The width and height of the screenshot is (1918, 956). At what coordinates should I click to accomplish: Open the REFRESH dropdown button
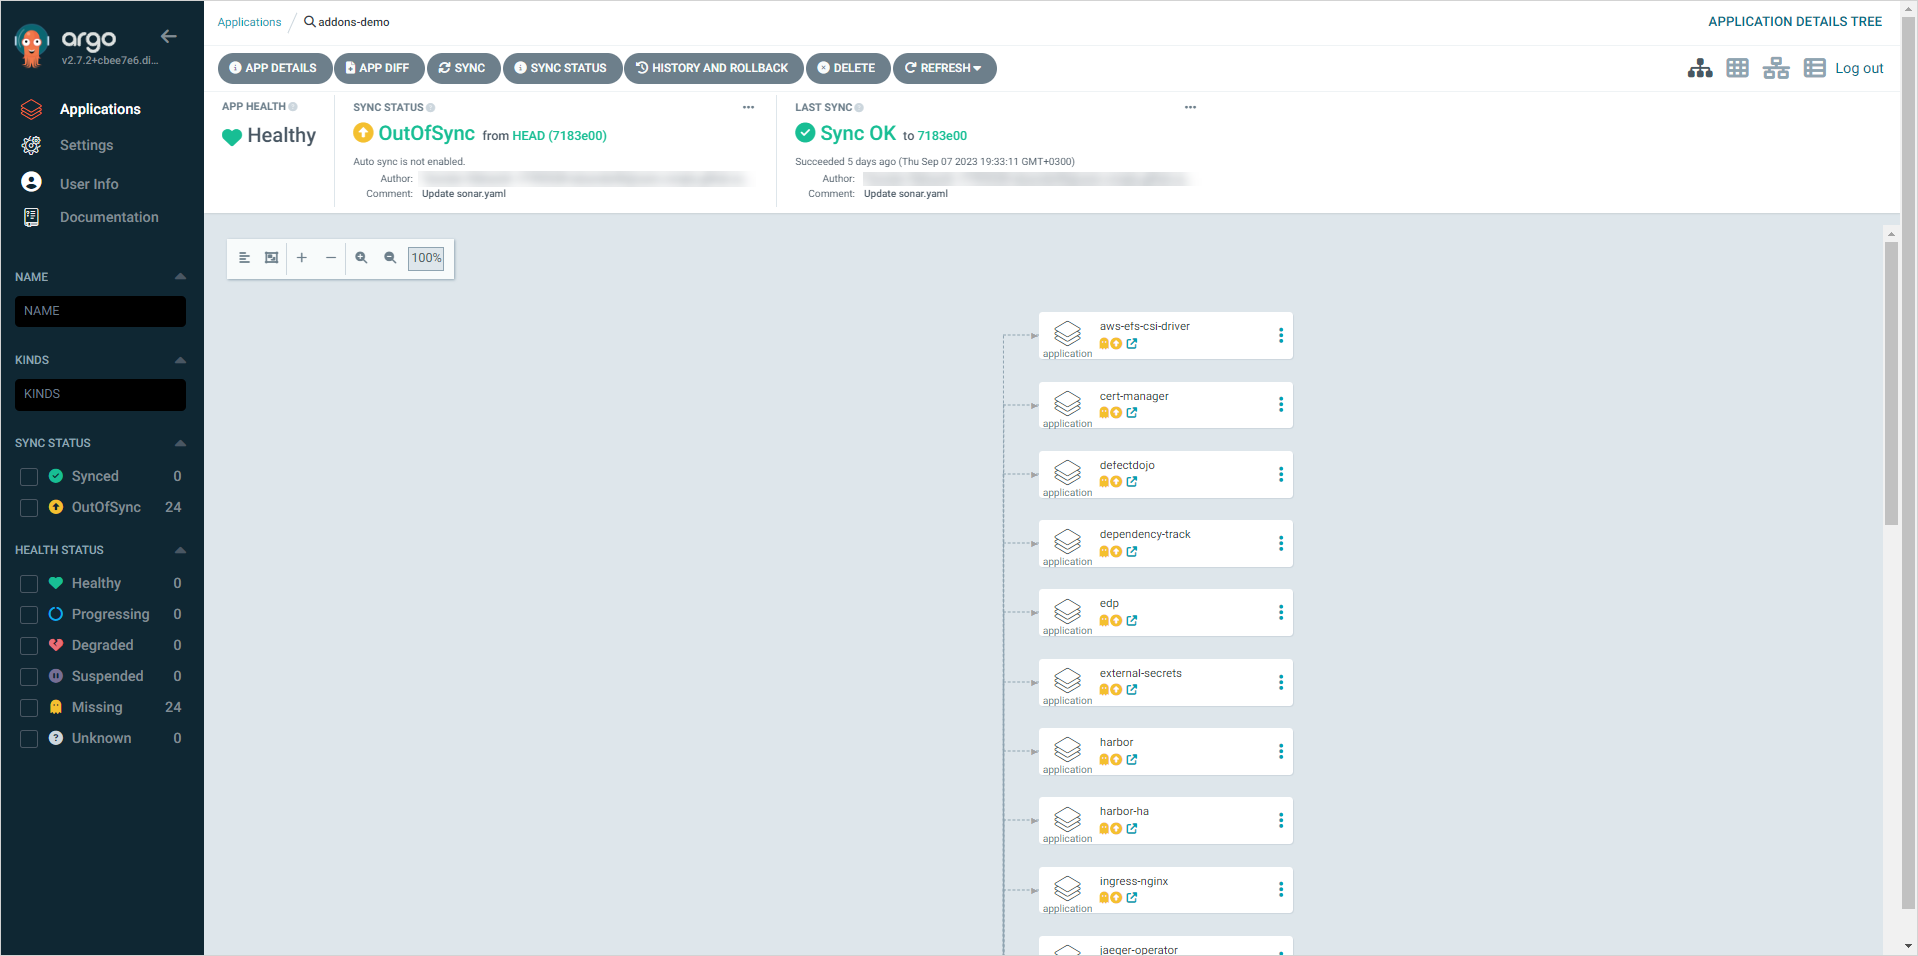coord(944,68)
